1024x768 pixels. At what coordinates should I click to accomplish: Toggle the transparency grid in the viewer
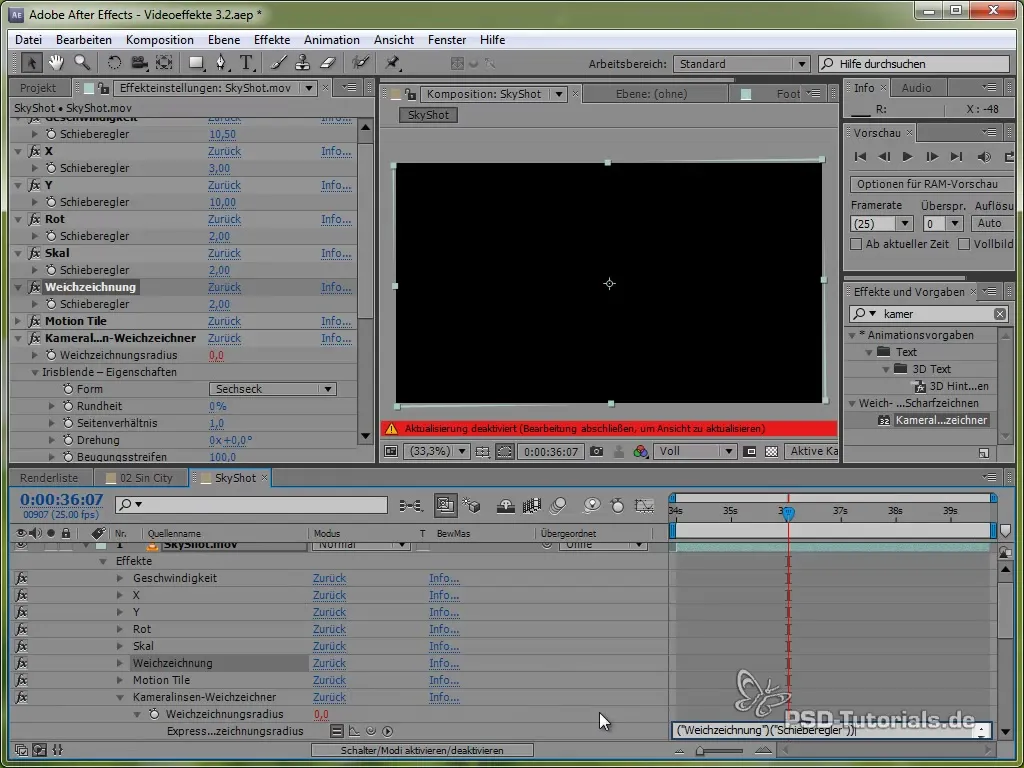click(x=771, y=451)
